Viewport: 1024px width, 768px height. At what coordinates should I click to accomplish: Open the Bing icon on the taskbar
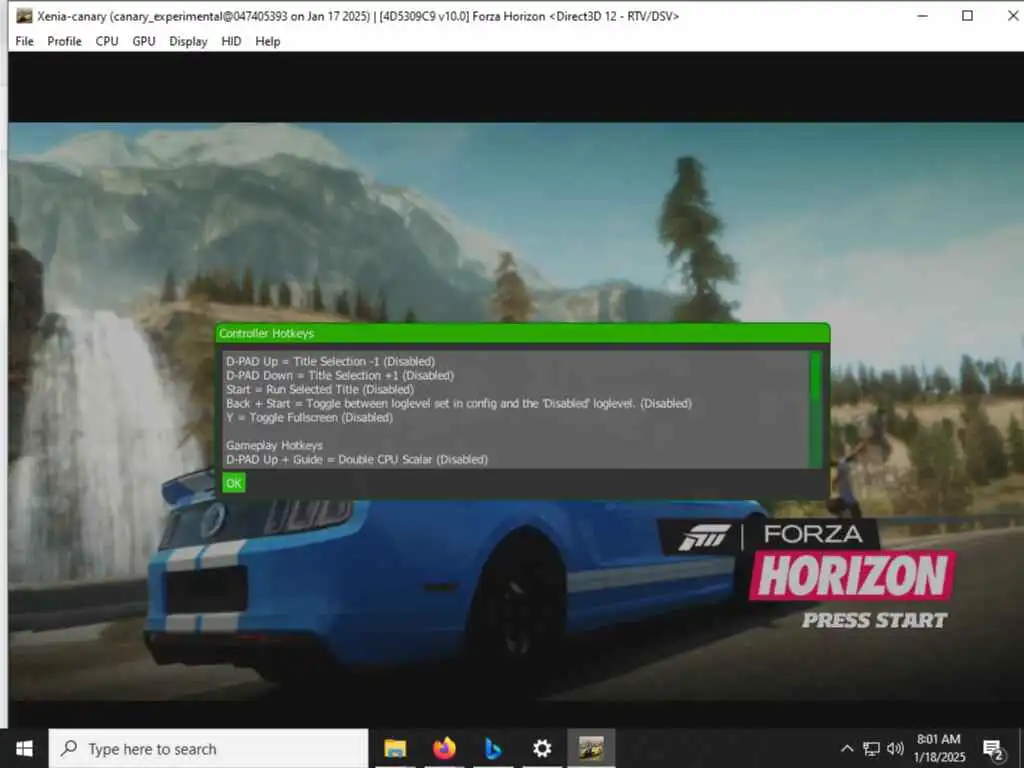(493, 748)
